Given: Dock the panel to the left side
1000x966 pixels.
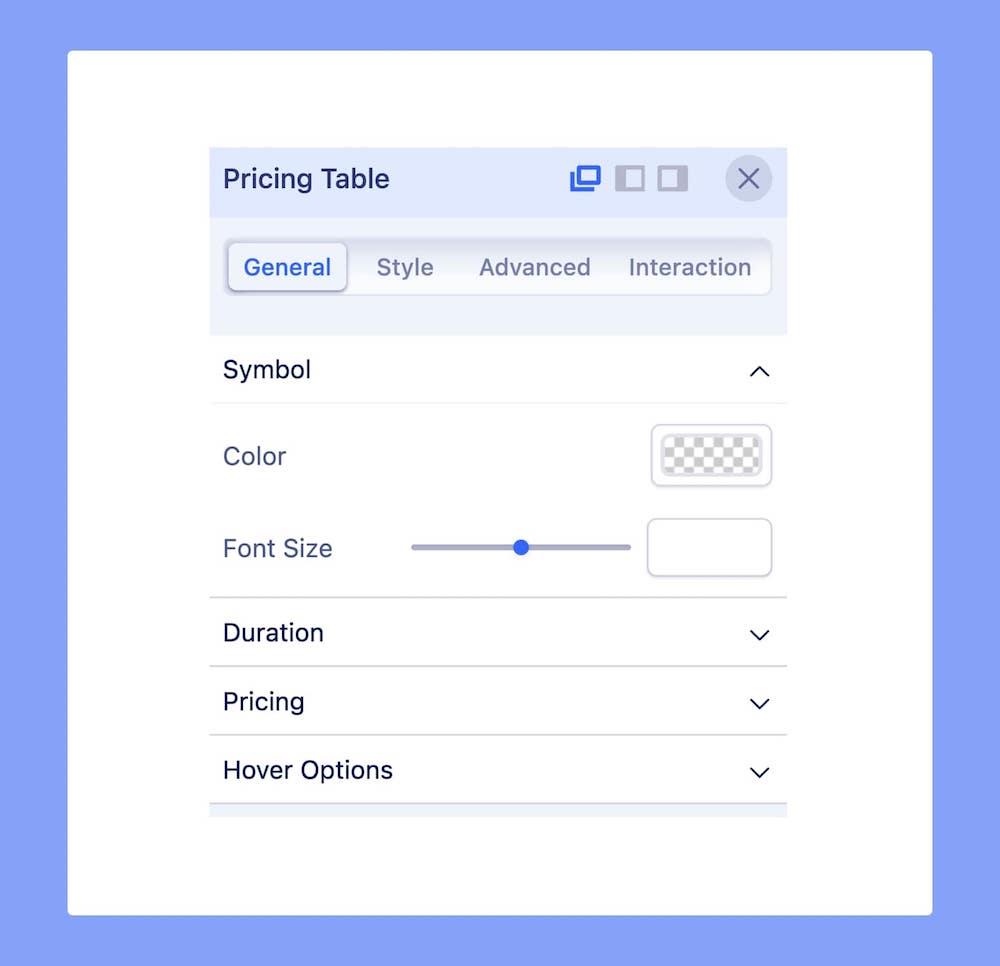Looking at the screenshot, I should coord(629,179).
